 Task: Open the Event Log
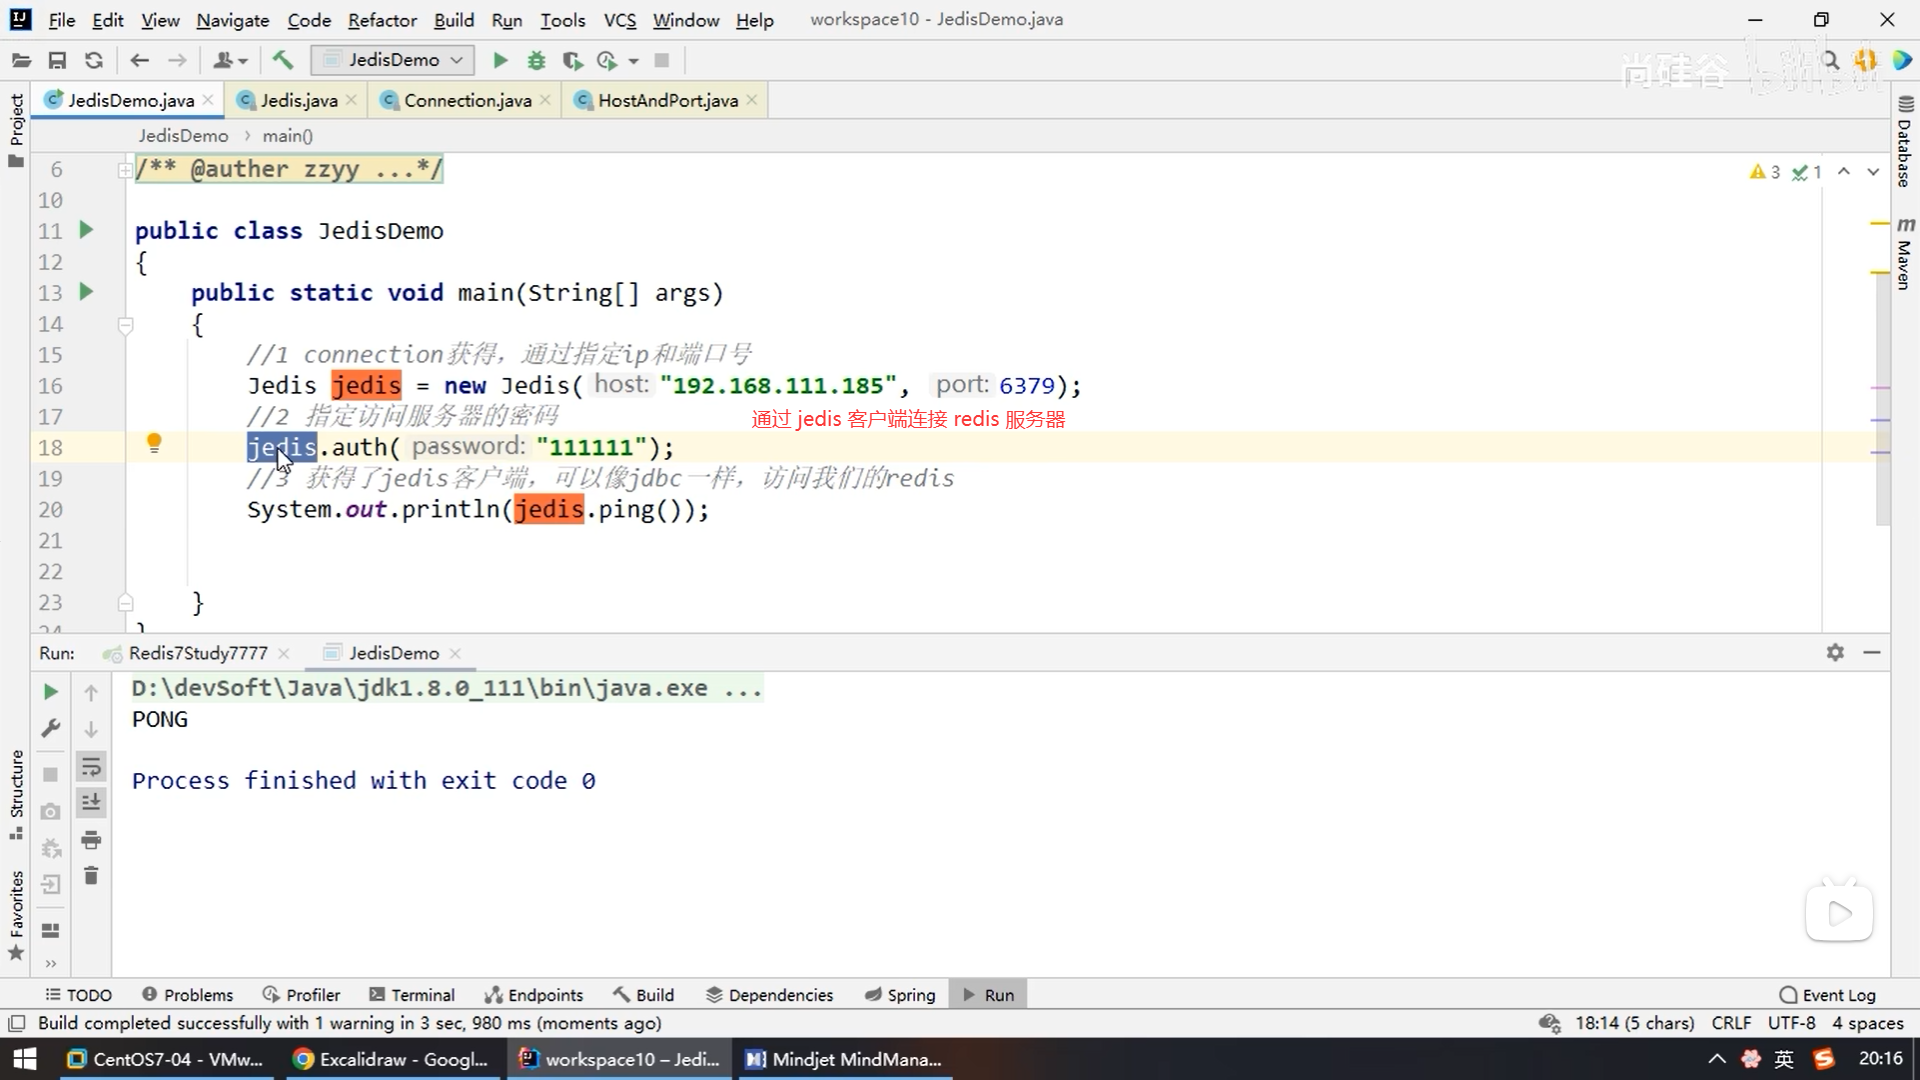pyautogui.click(x=1828, y=995)
